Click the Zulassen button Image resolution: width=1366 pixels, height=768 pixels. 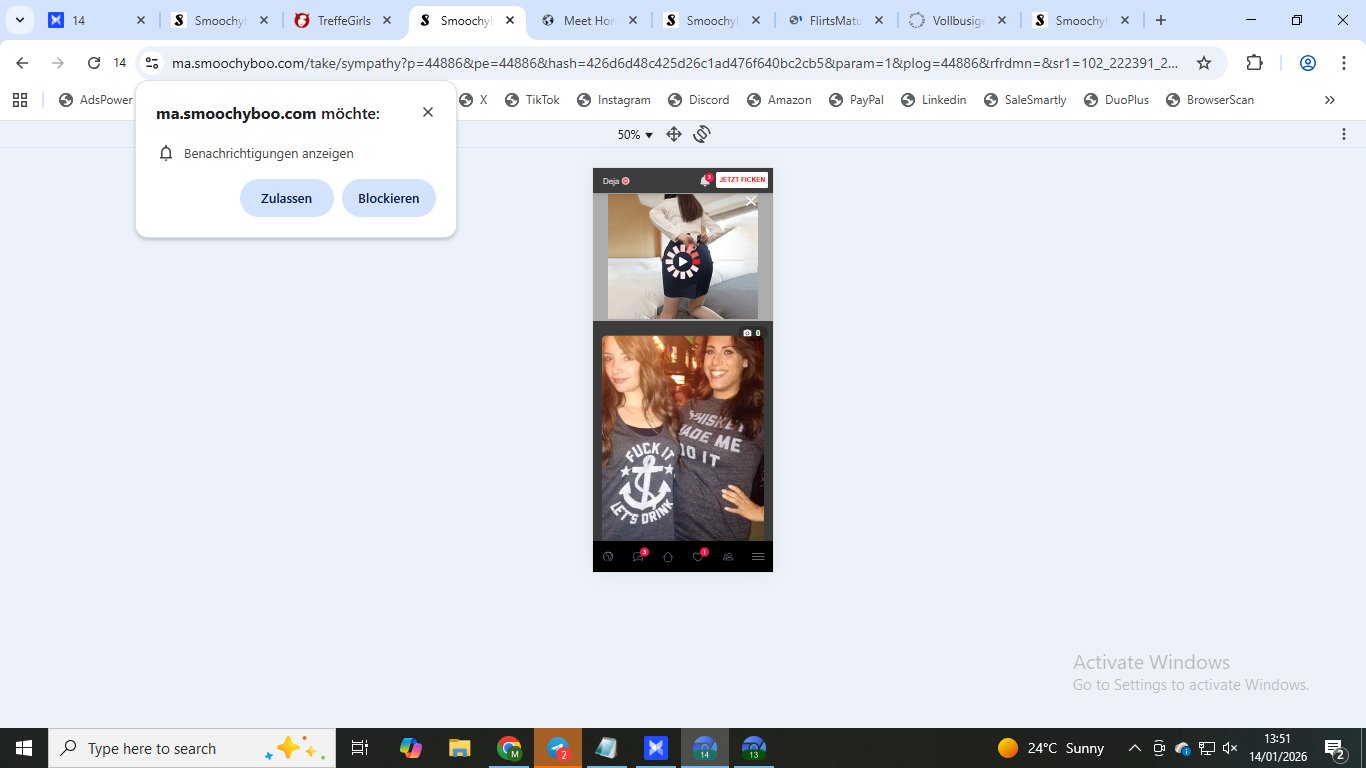(x=286, y=198)
